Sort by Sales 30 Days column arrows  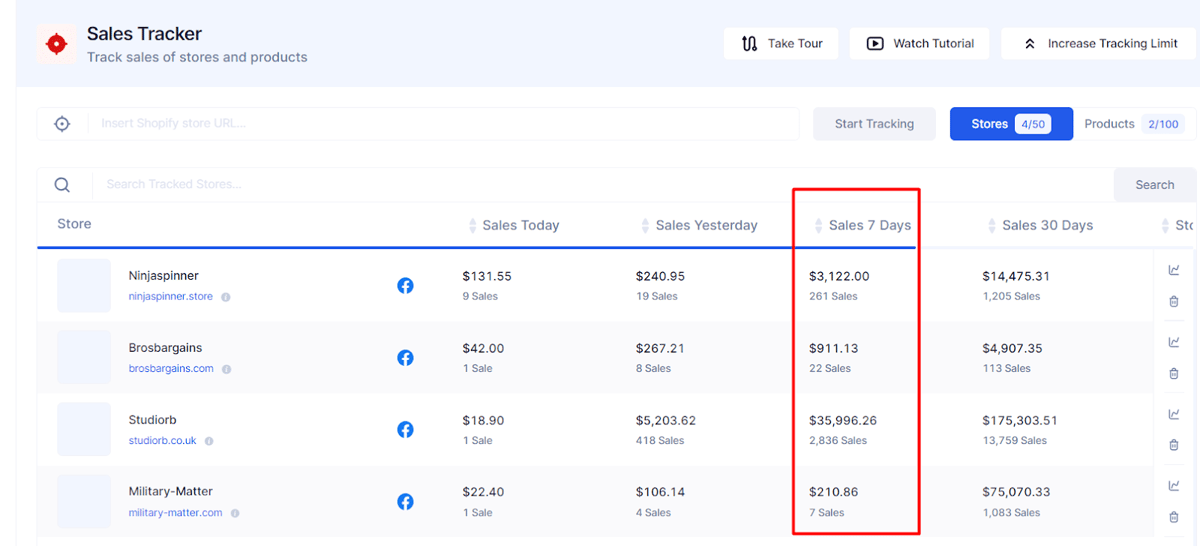(992, 226)
